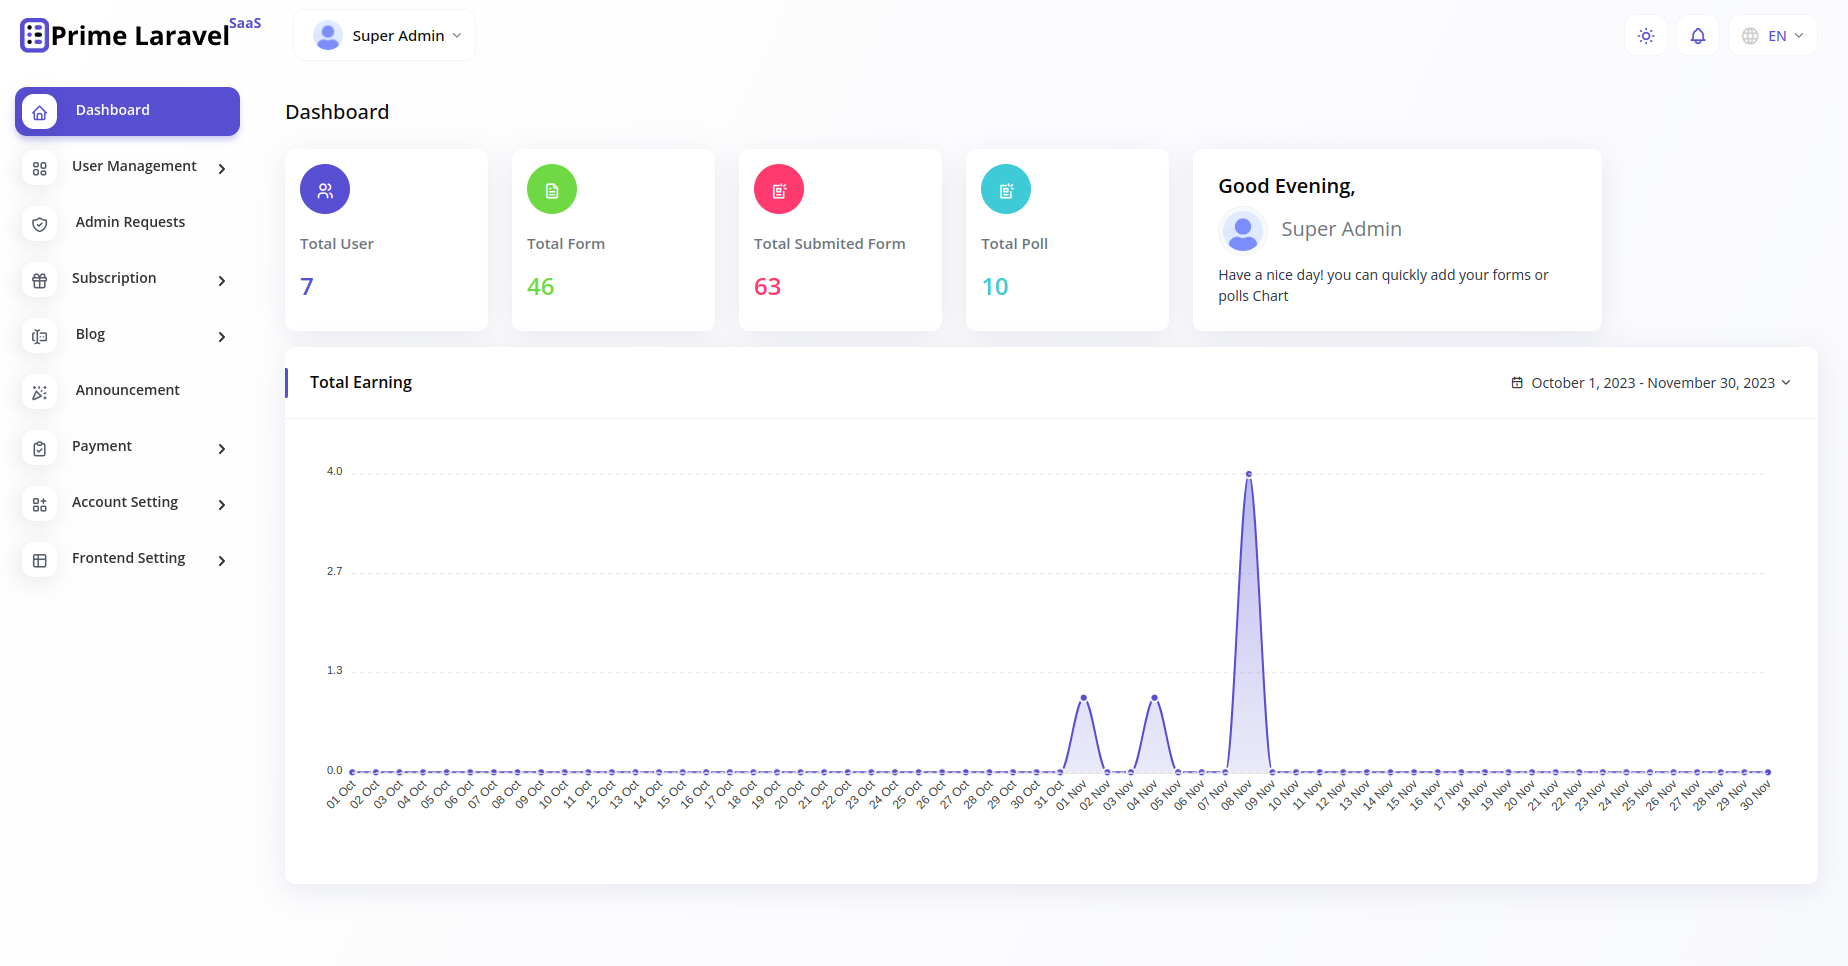Click the Blog sidebar icon

point(40,337)
